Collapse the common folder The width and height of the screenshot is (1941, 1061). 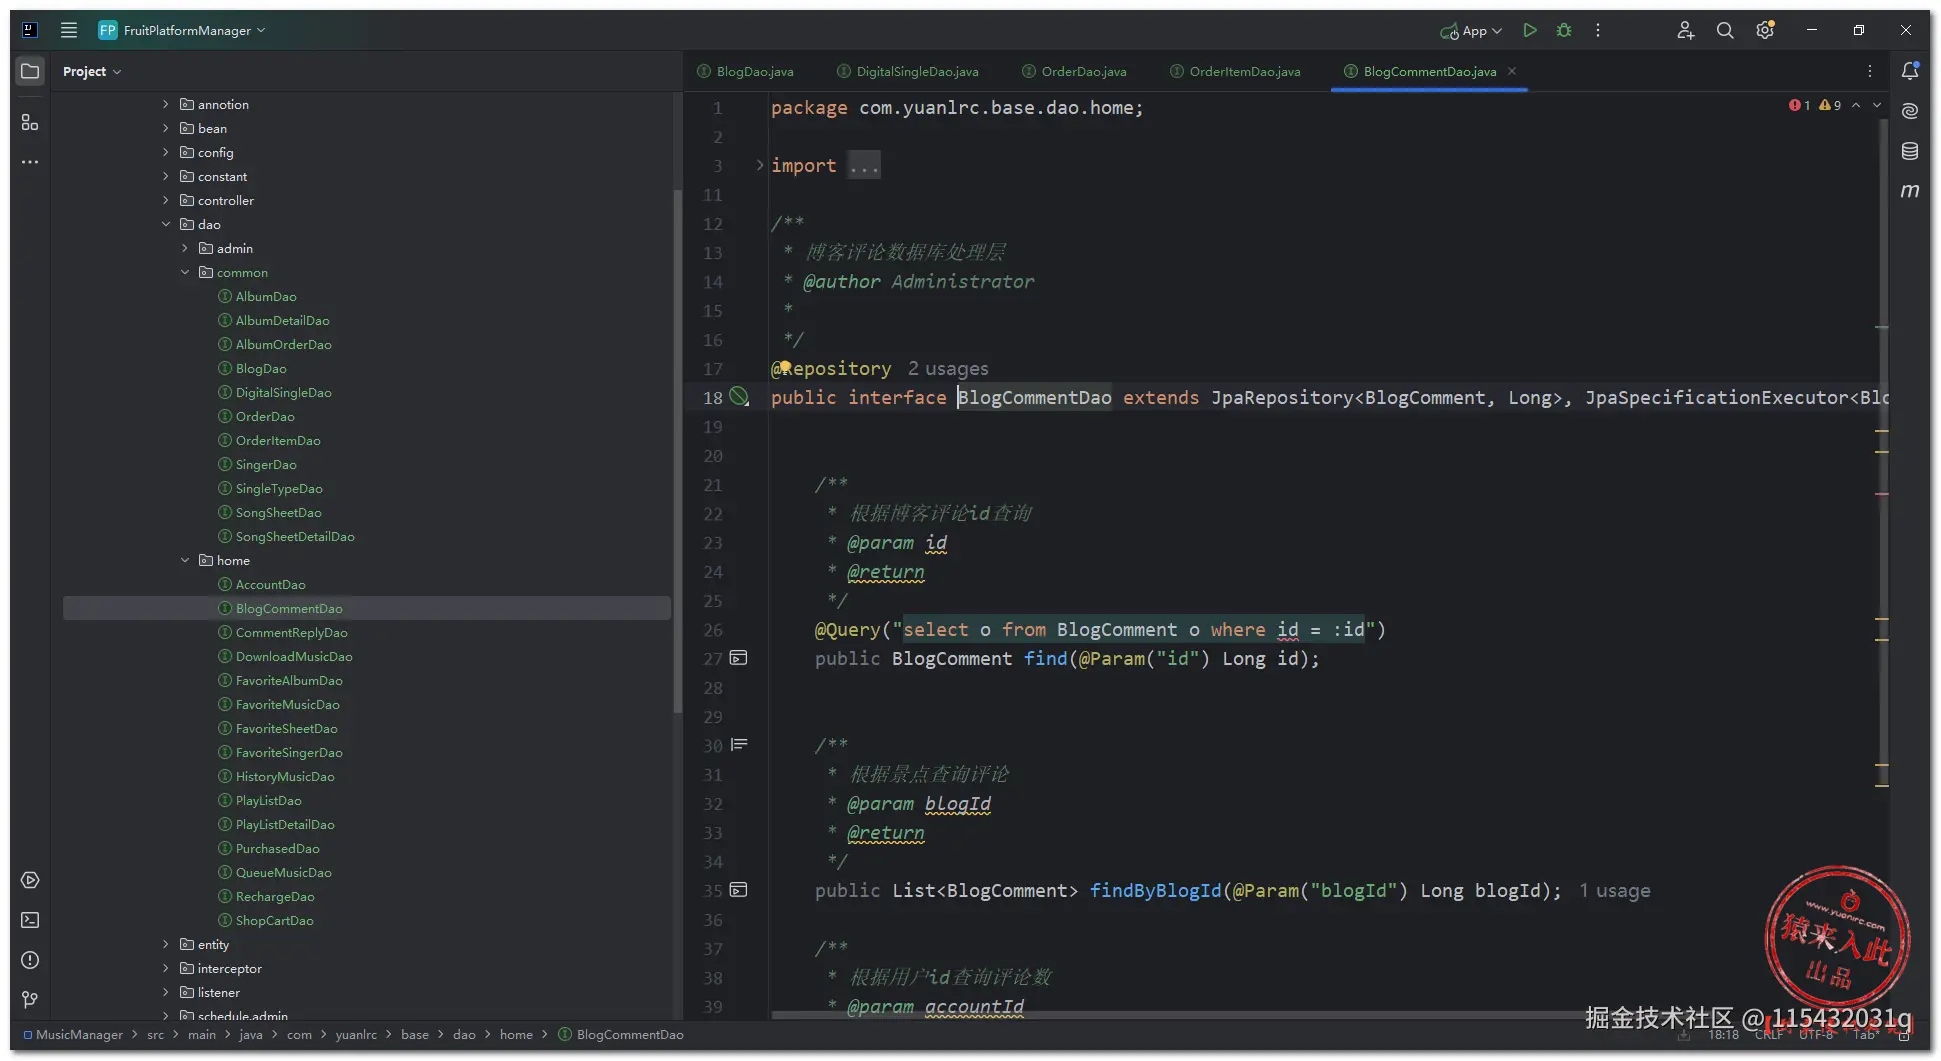(185, 272)
